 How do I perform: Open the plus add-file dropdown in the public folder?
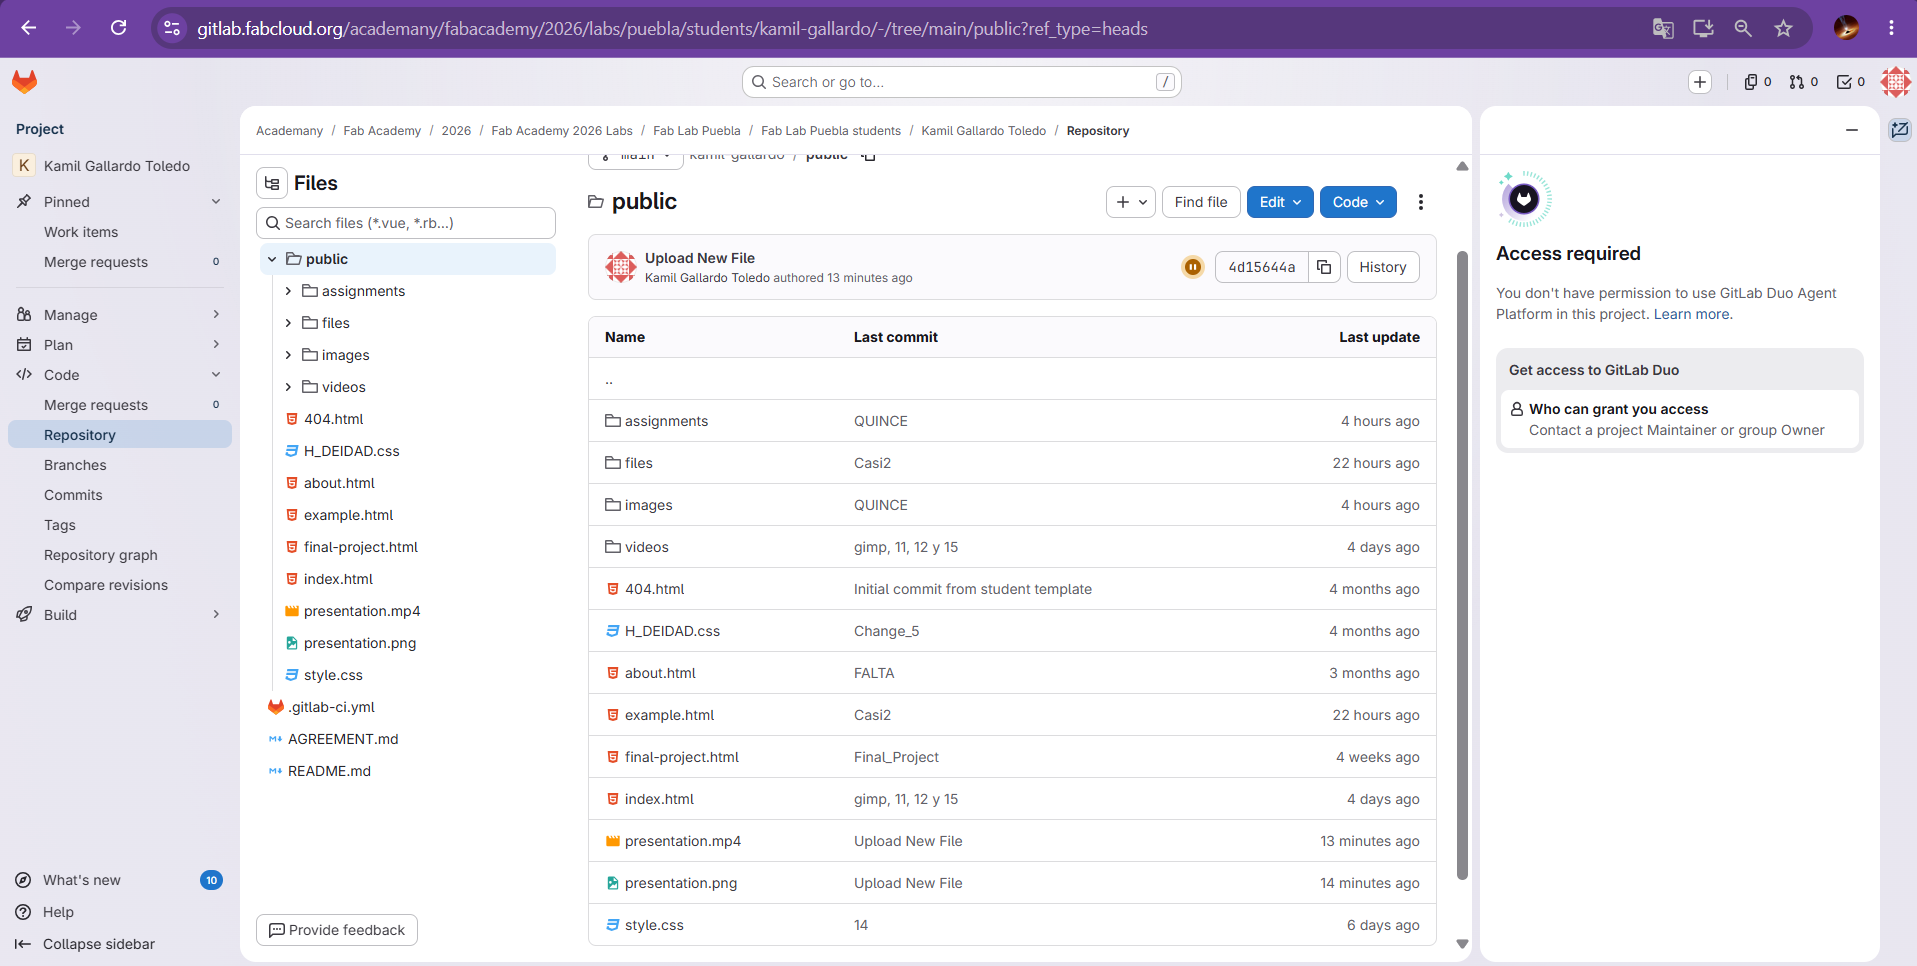1131,202
